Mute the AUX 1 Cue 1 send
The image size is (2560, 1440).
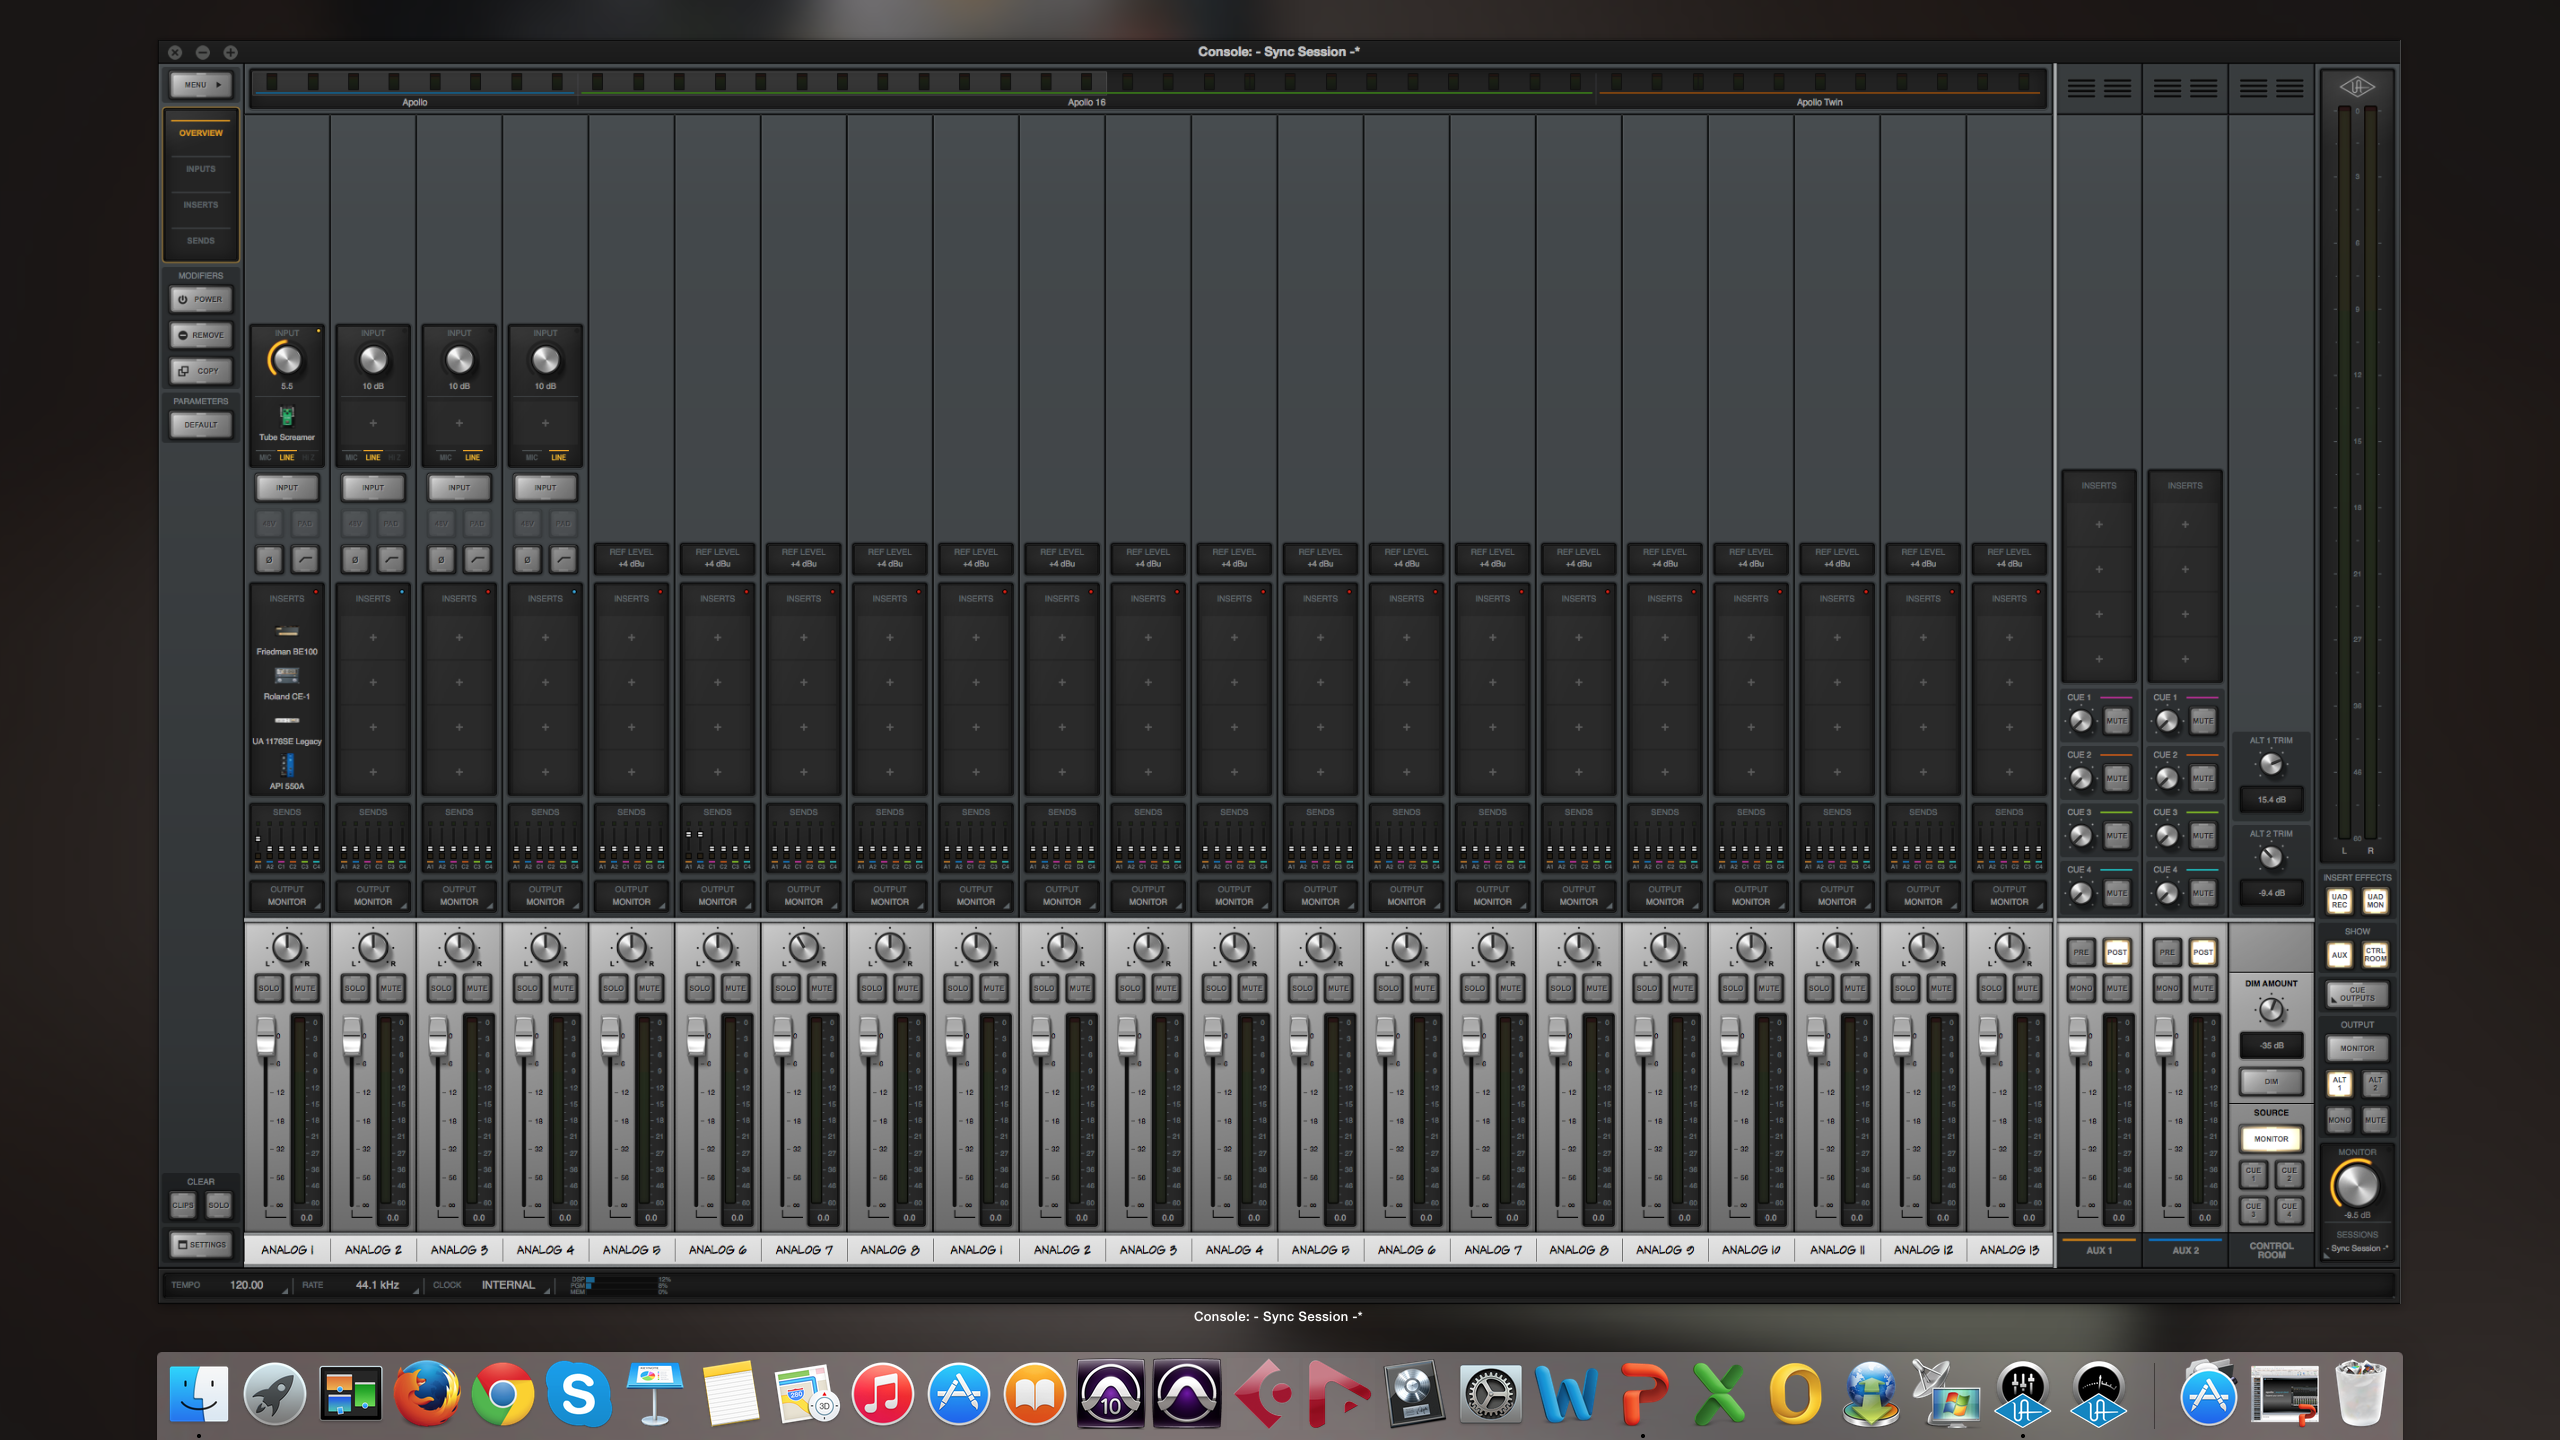click(x=2117, y=721)
